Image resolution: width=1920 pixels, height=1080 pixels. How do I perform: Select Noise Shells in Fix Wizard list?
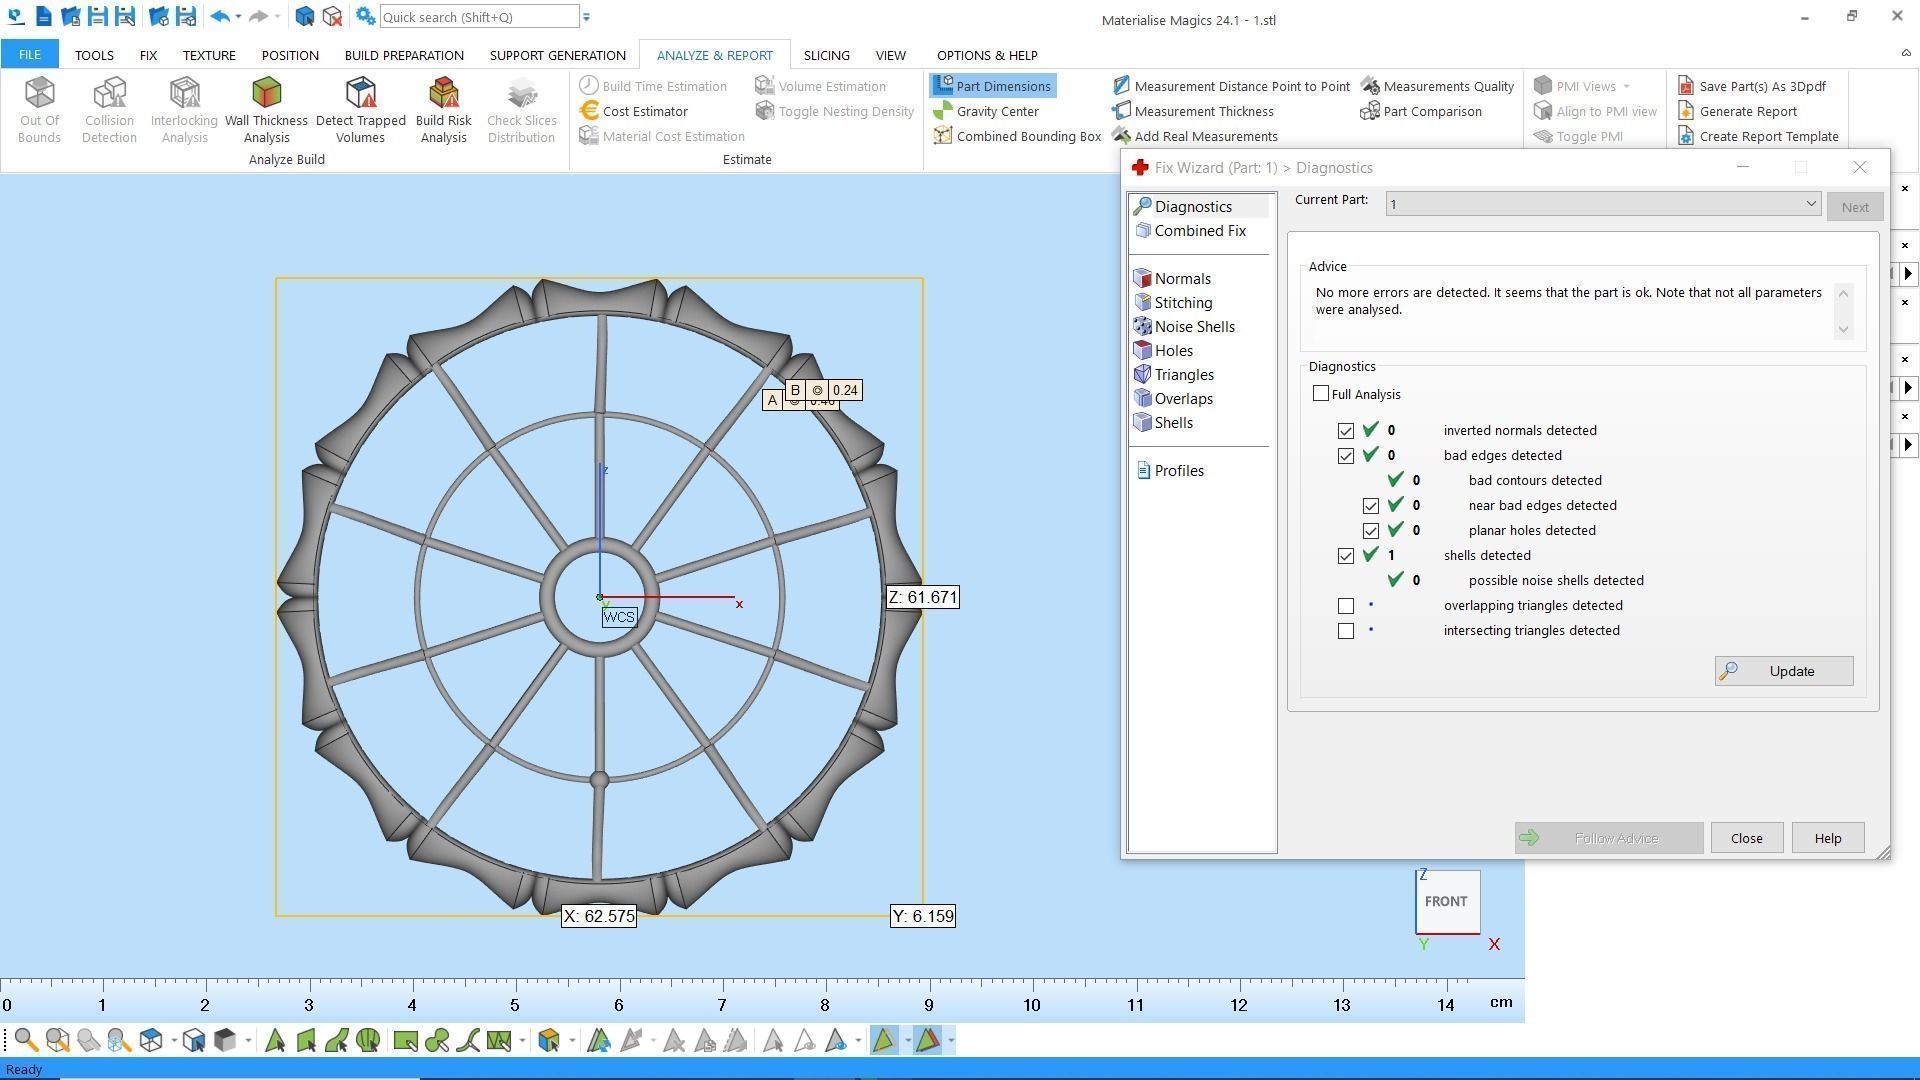[x=1194, y=327]
